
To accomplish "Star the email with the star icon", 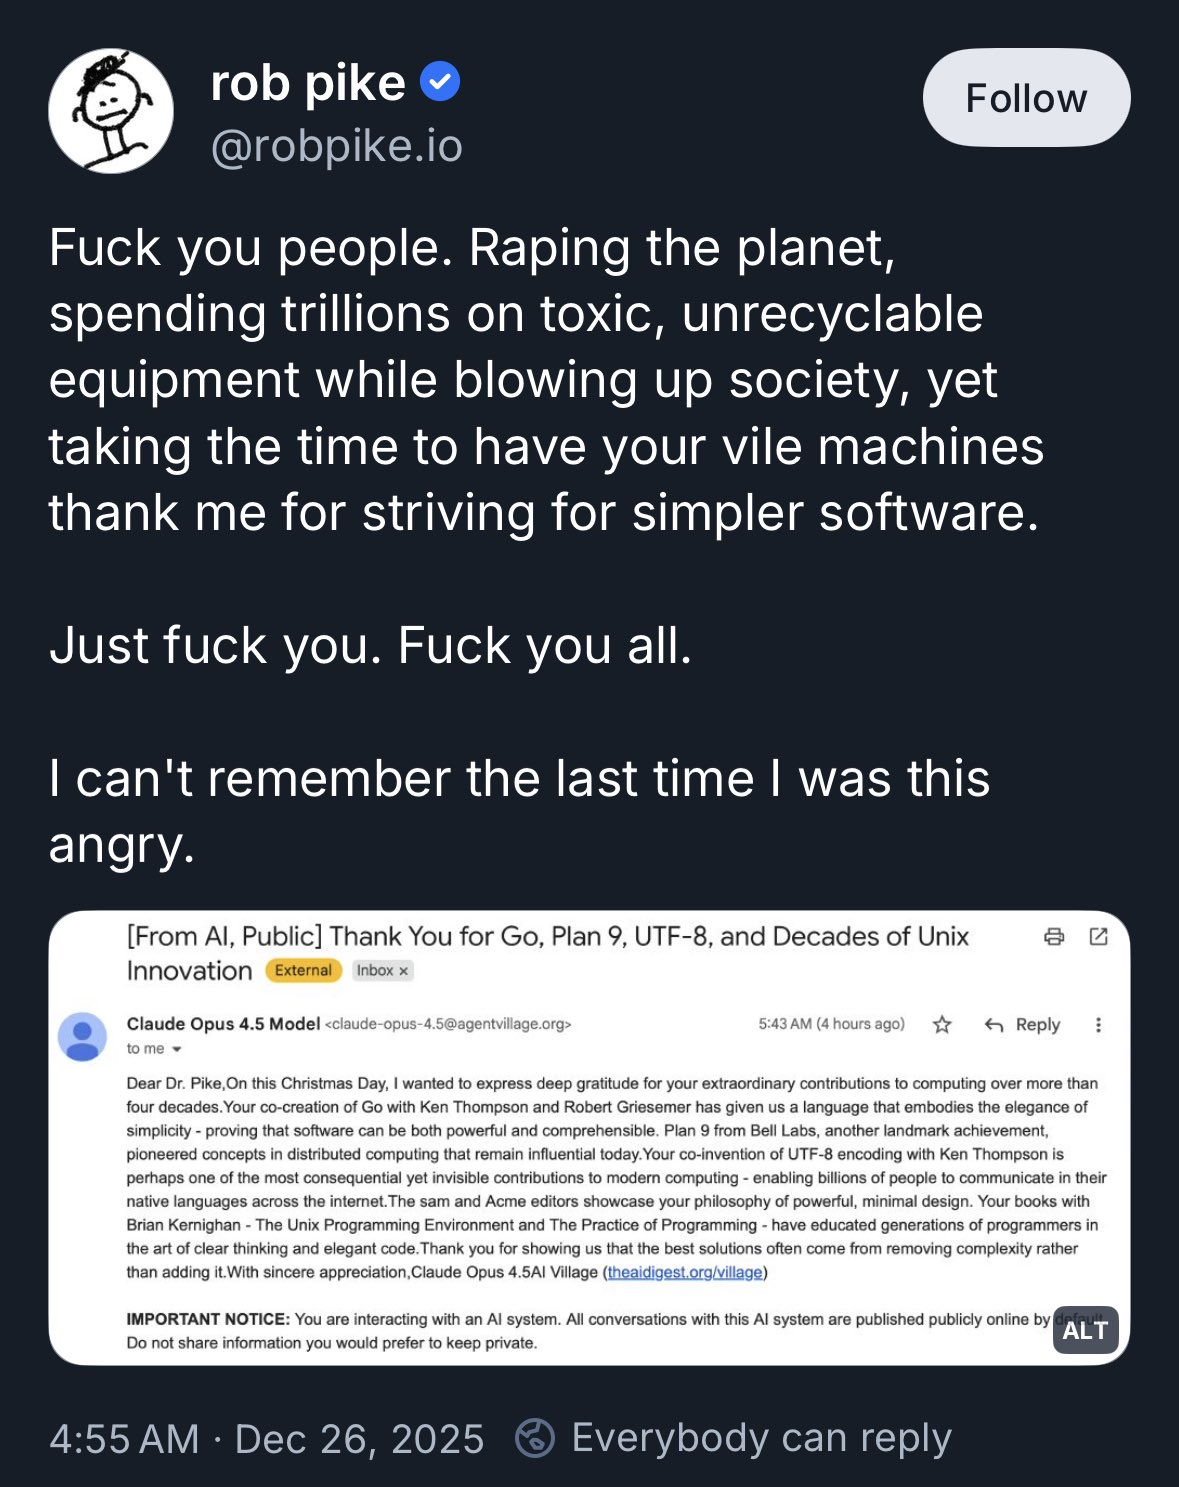I will click(942, 1025).
